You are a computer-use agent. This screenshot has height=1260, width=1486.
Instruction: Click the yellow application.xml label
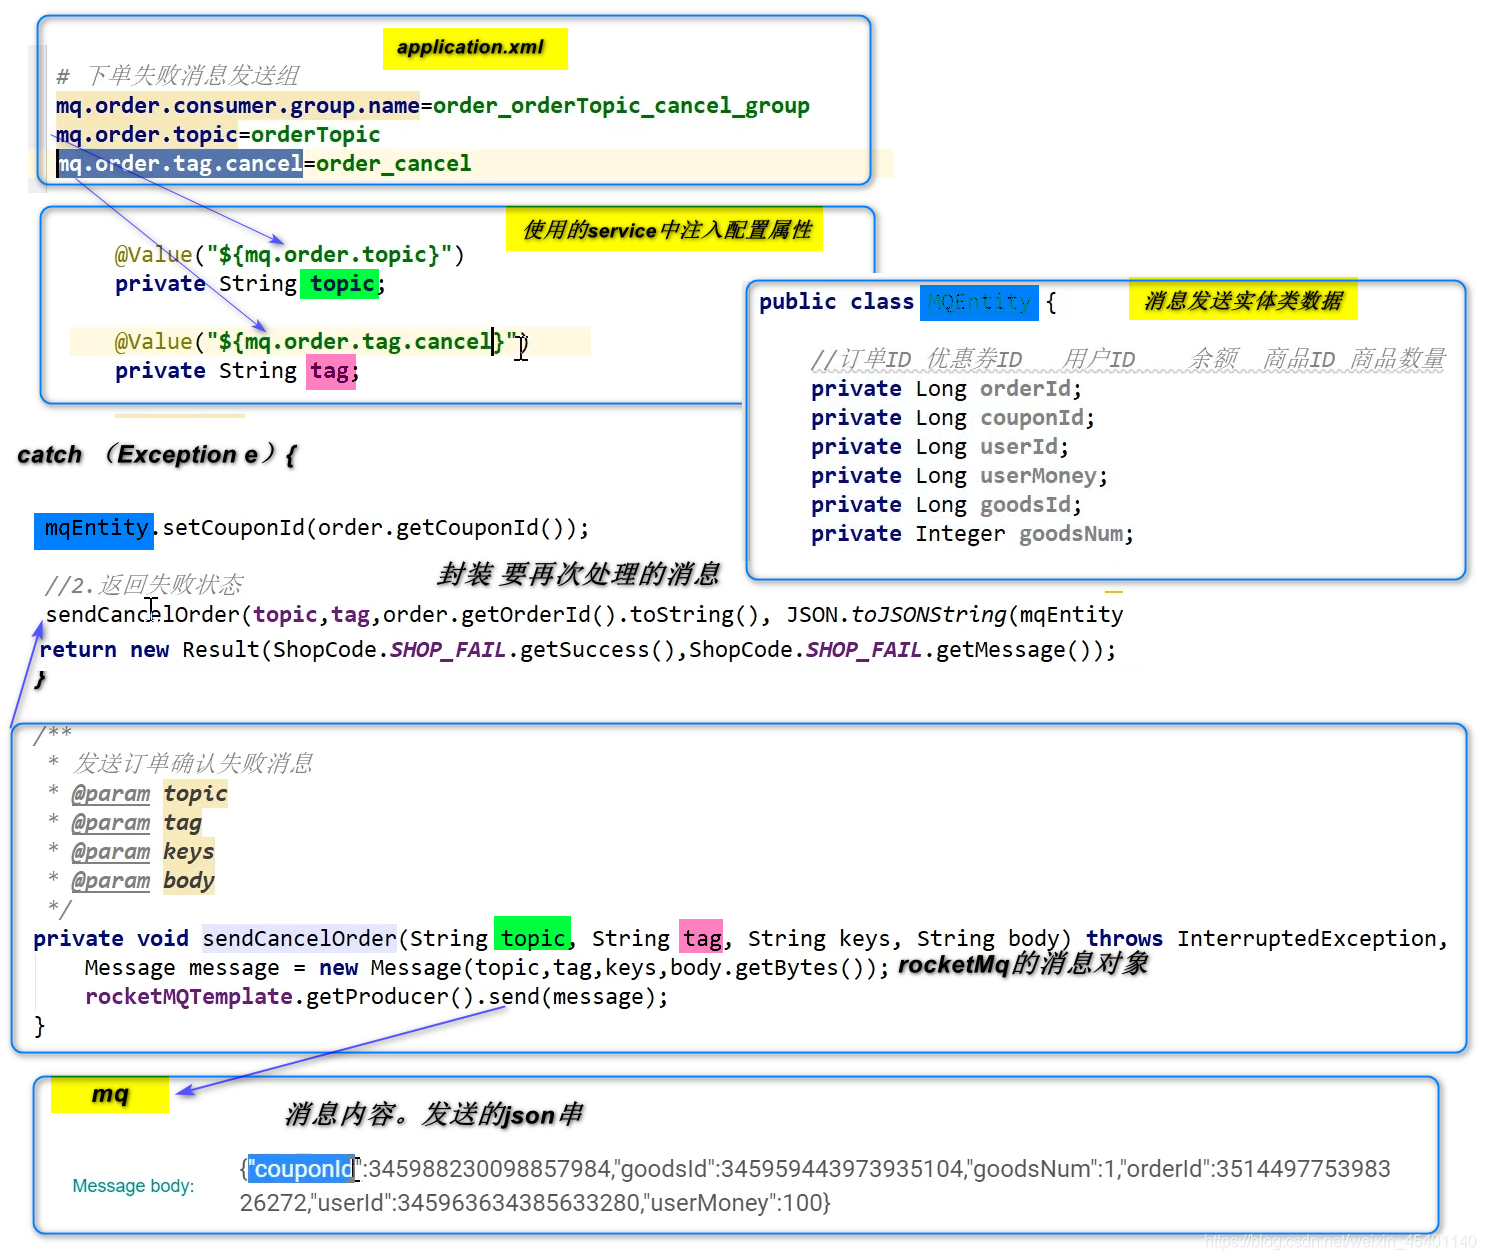475,48
